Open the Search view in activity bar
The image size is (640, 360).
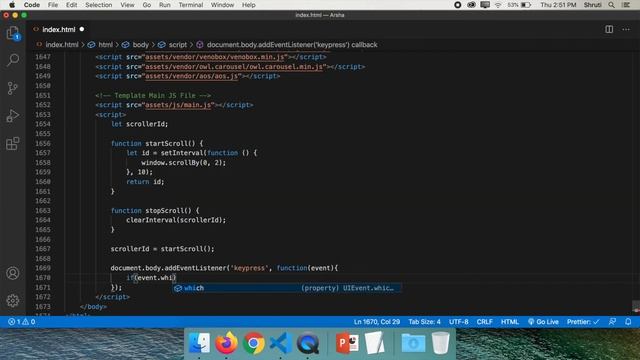pyautogui.click(x=13, y=60)
